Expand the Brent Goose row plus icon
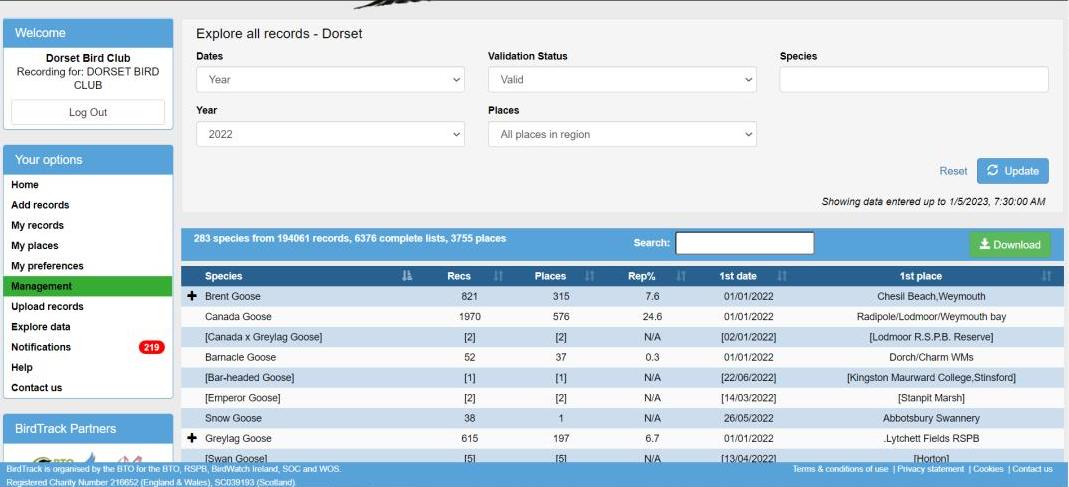1069x487 pixels. point(192,297)
